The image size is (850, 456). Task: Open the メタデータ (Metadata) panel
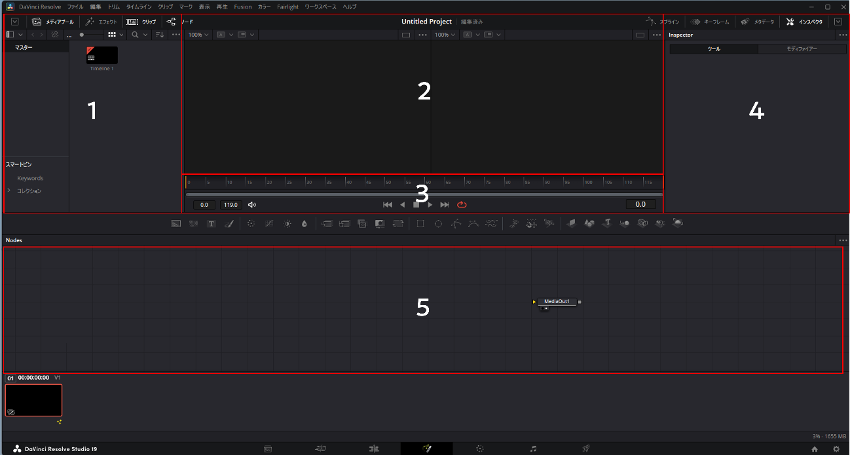click(x=758, y=21)
